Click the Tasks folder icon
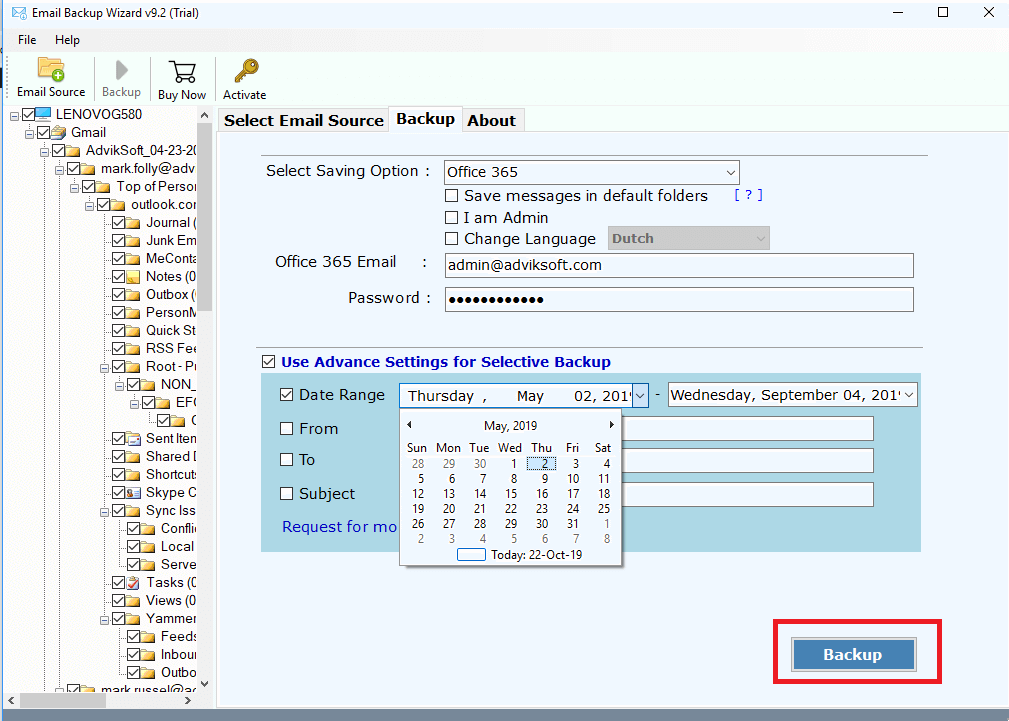The image size is (1009, 721). coord(133,583)
